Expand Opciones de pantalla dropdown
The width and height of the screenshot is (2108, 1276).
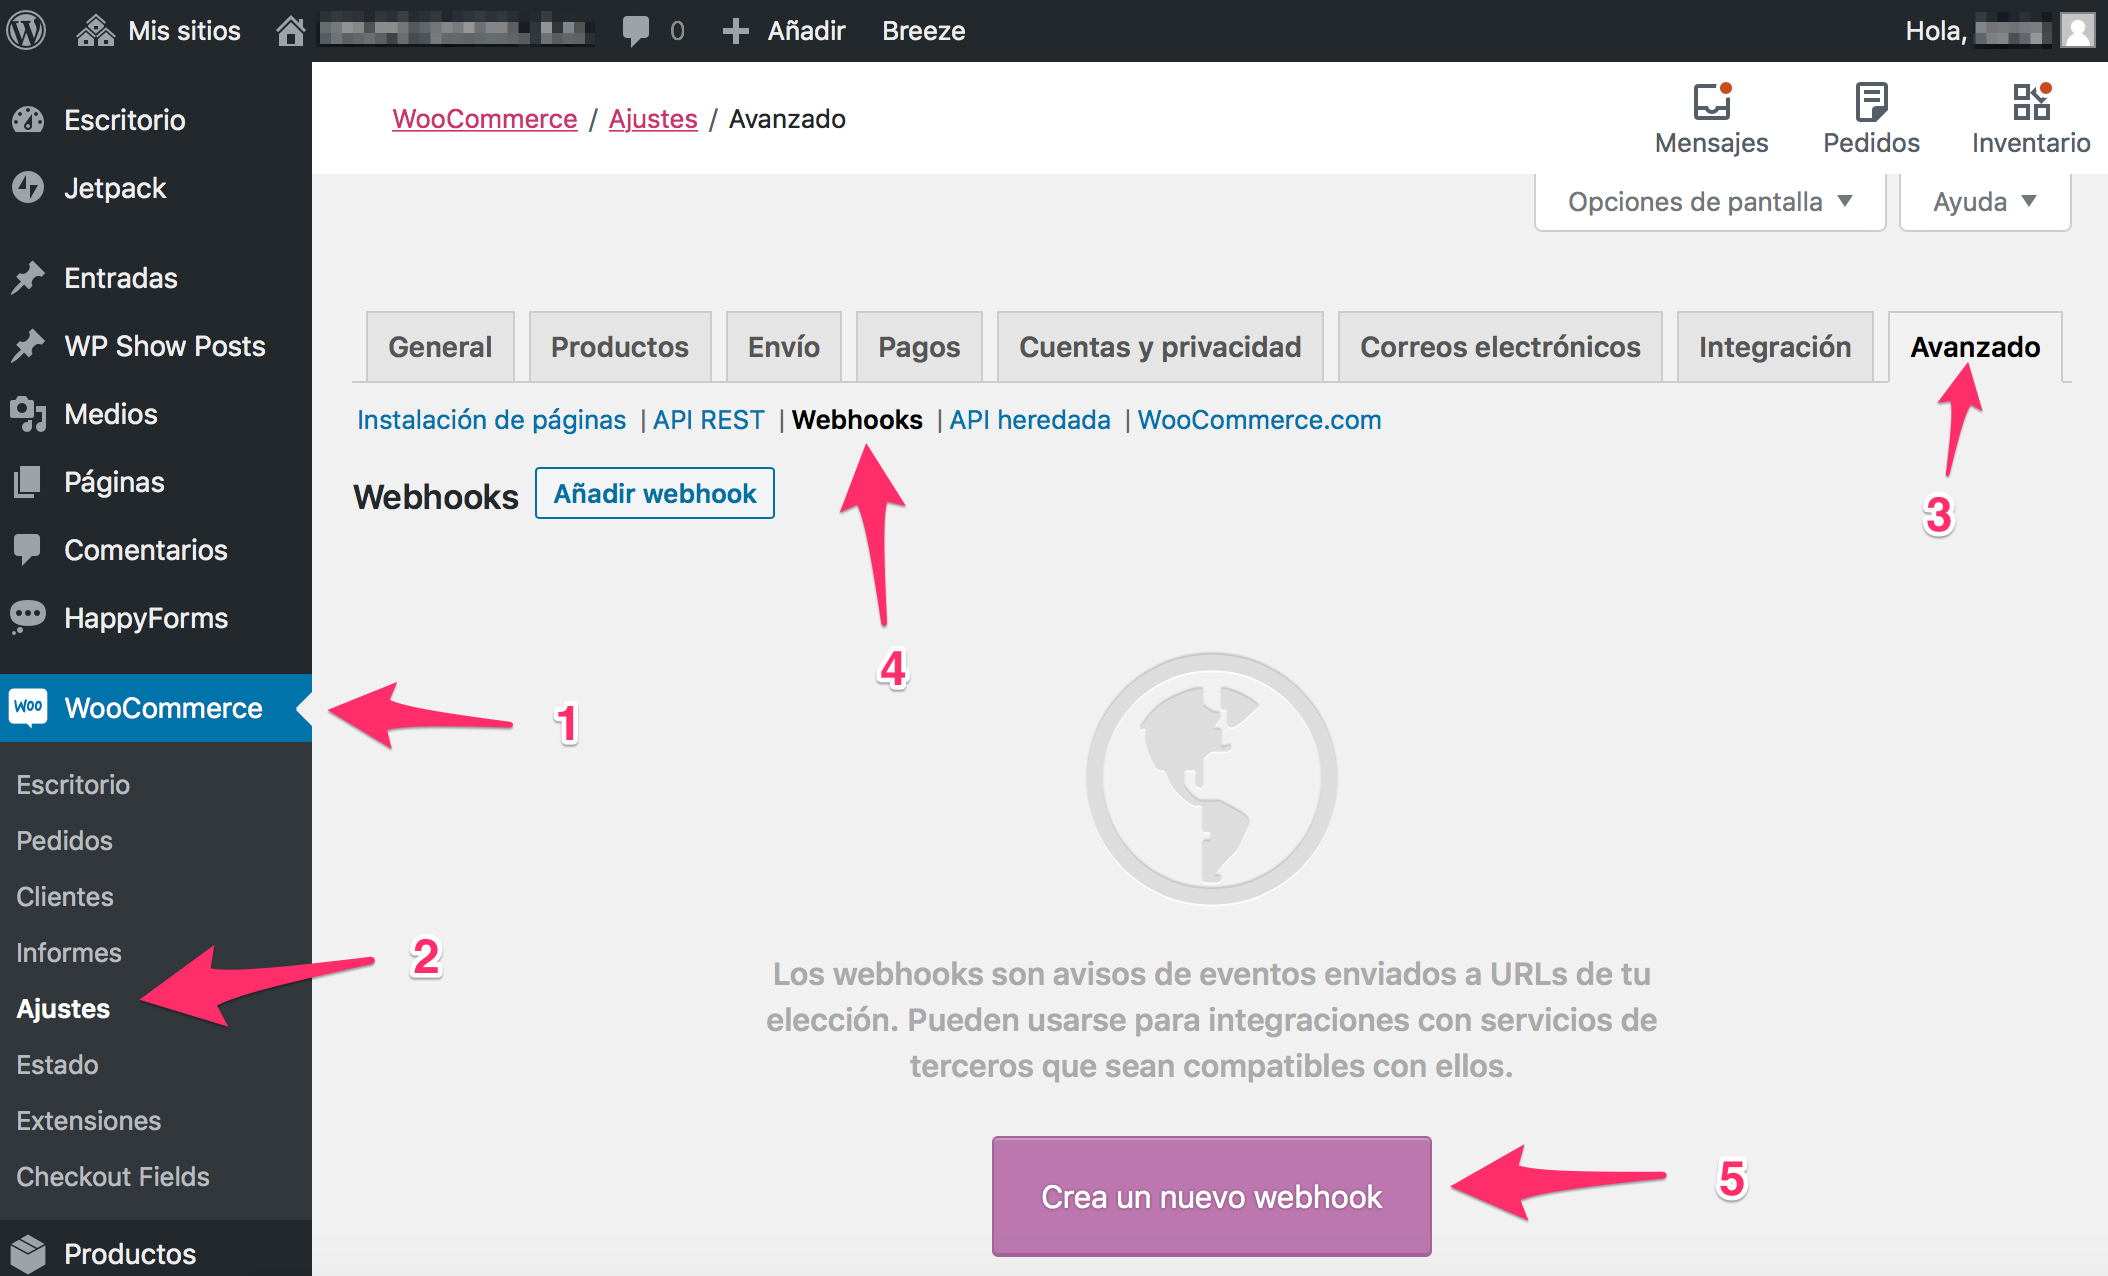(x=1710, y=202)
